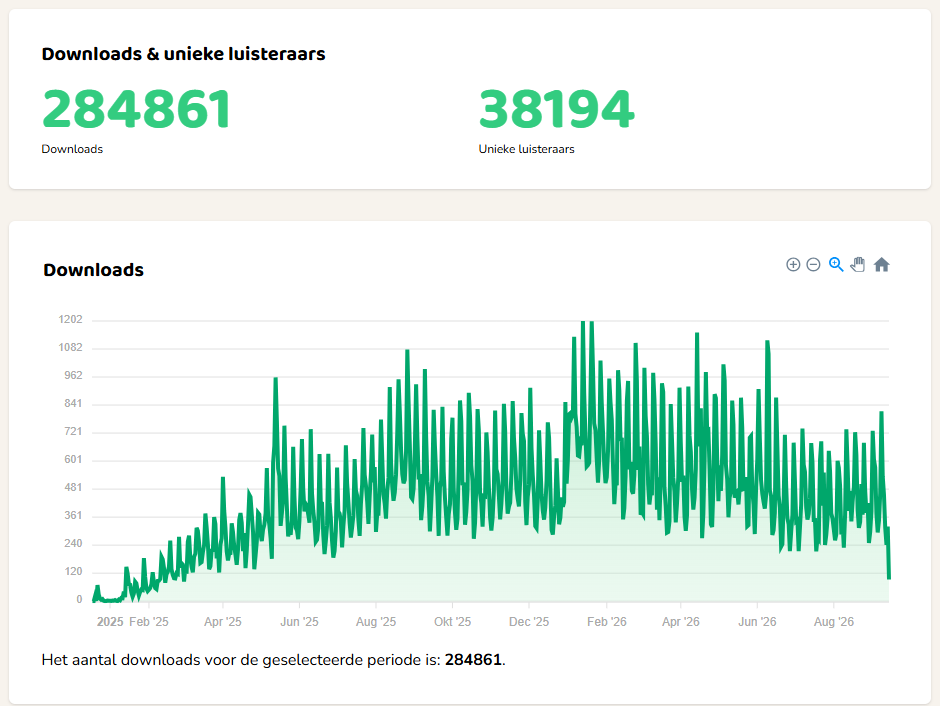Click the x-axis label 2025

click(110, 622)
